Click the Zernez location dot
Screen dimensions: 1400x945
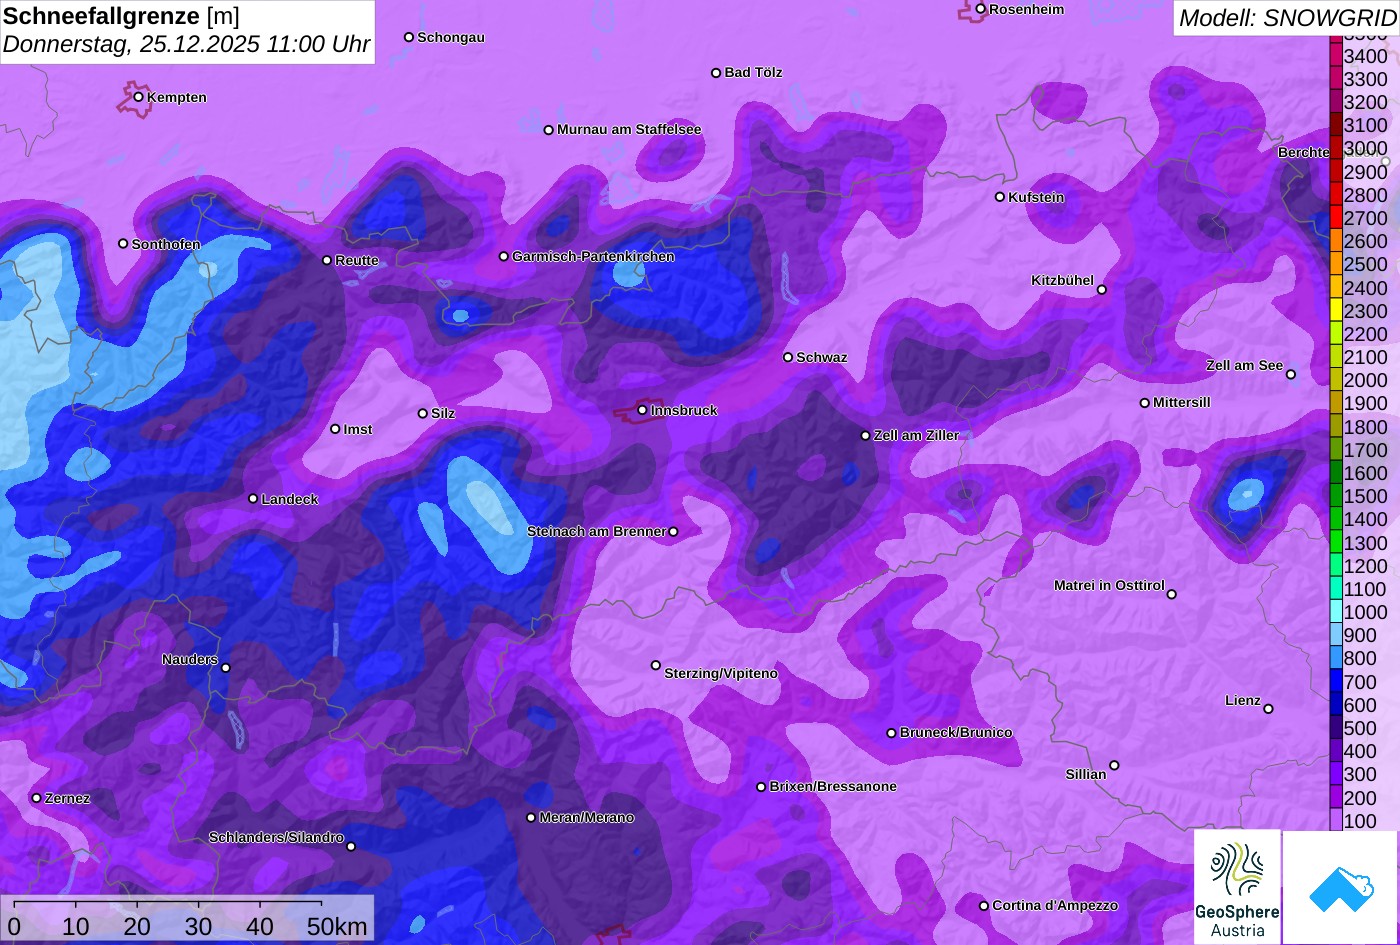tap(37, 798)
